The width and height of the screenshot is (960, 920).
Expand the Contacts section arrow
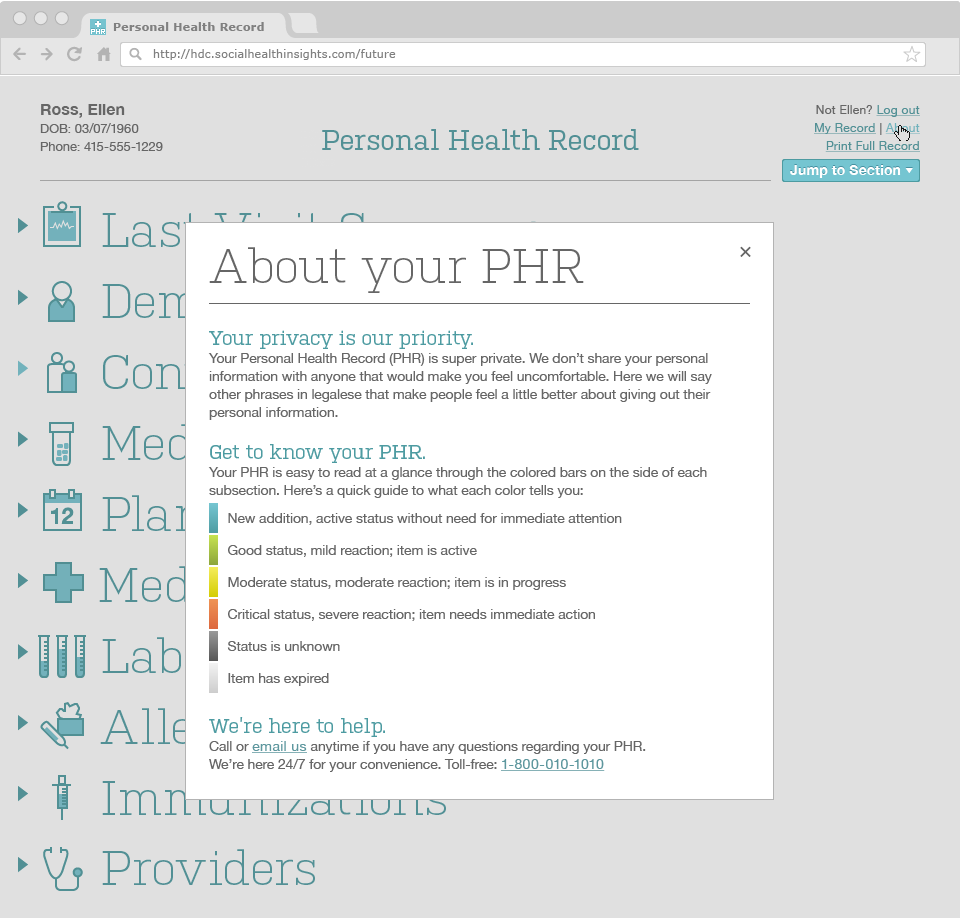(23, 368)
